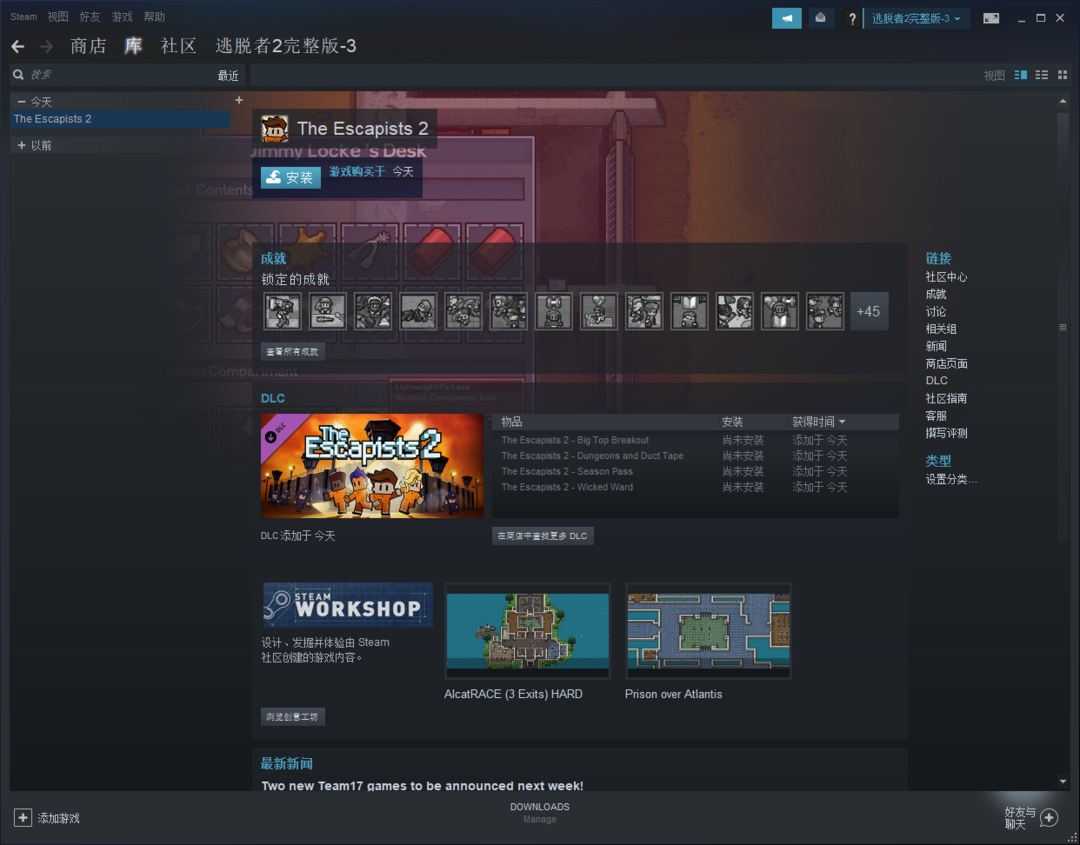Click the library search field
Screen dimensions: 1080x845
110,75
